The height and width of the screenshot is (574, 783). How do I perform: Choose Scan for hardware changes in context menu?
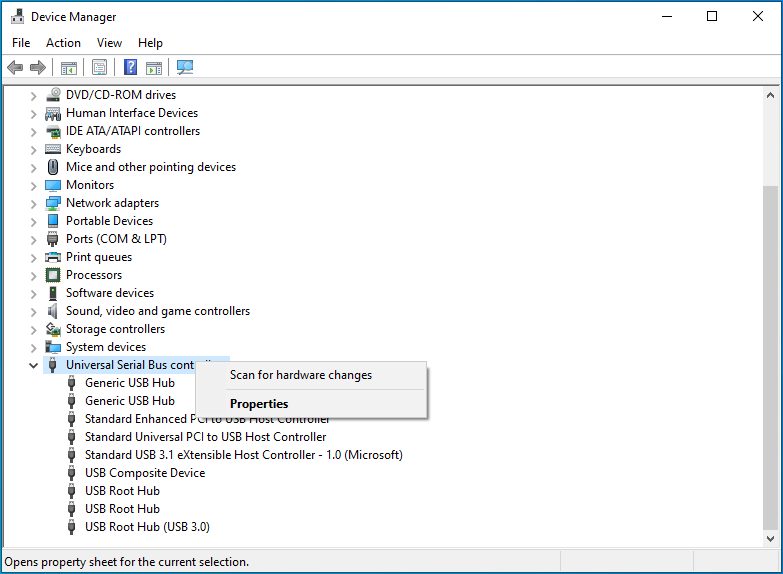click(301, 375)
